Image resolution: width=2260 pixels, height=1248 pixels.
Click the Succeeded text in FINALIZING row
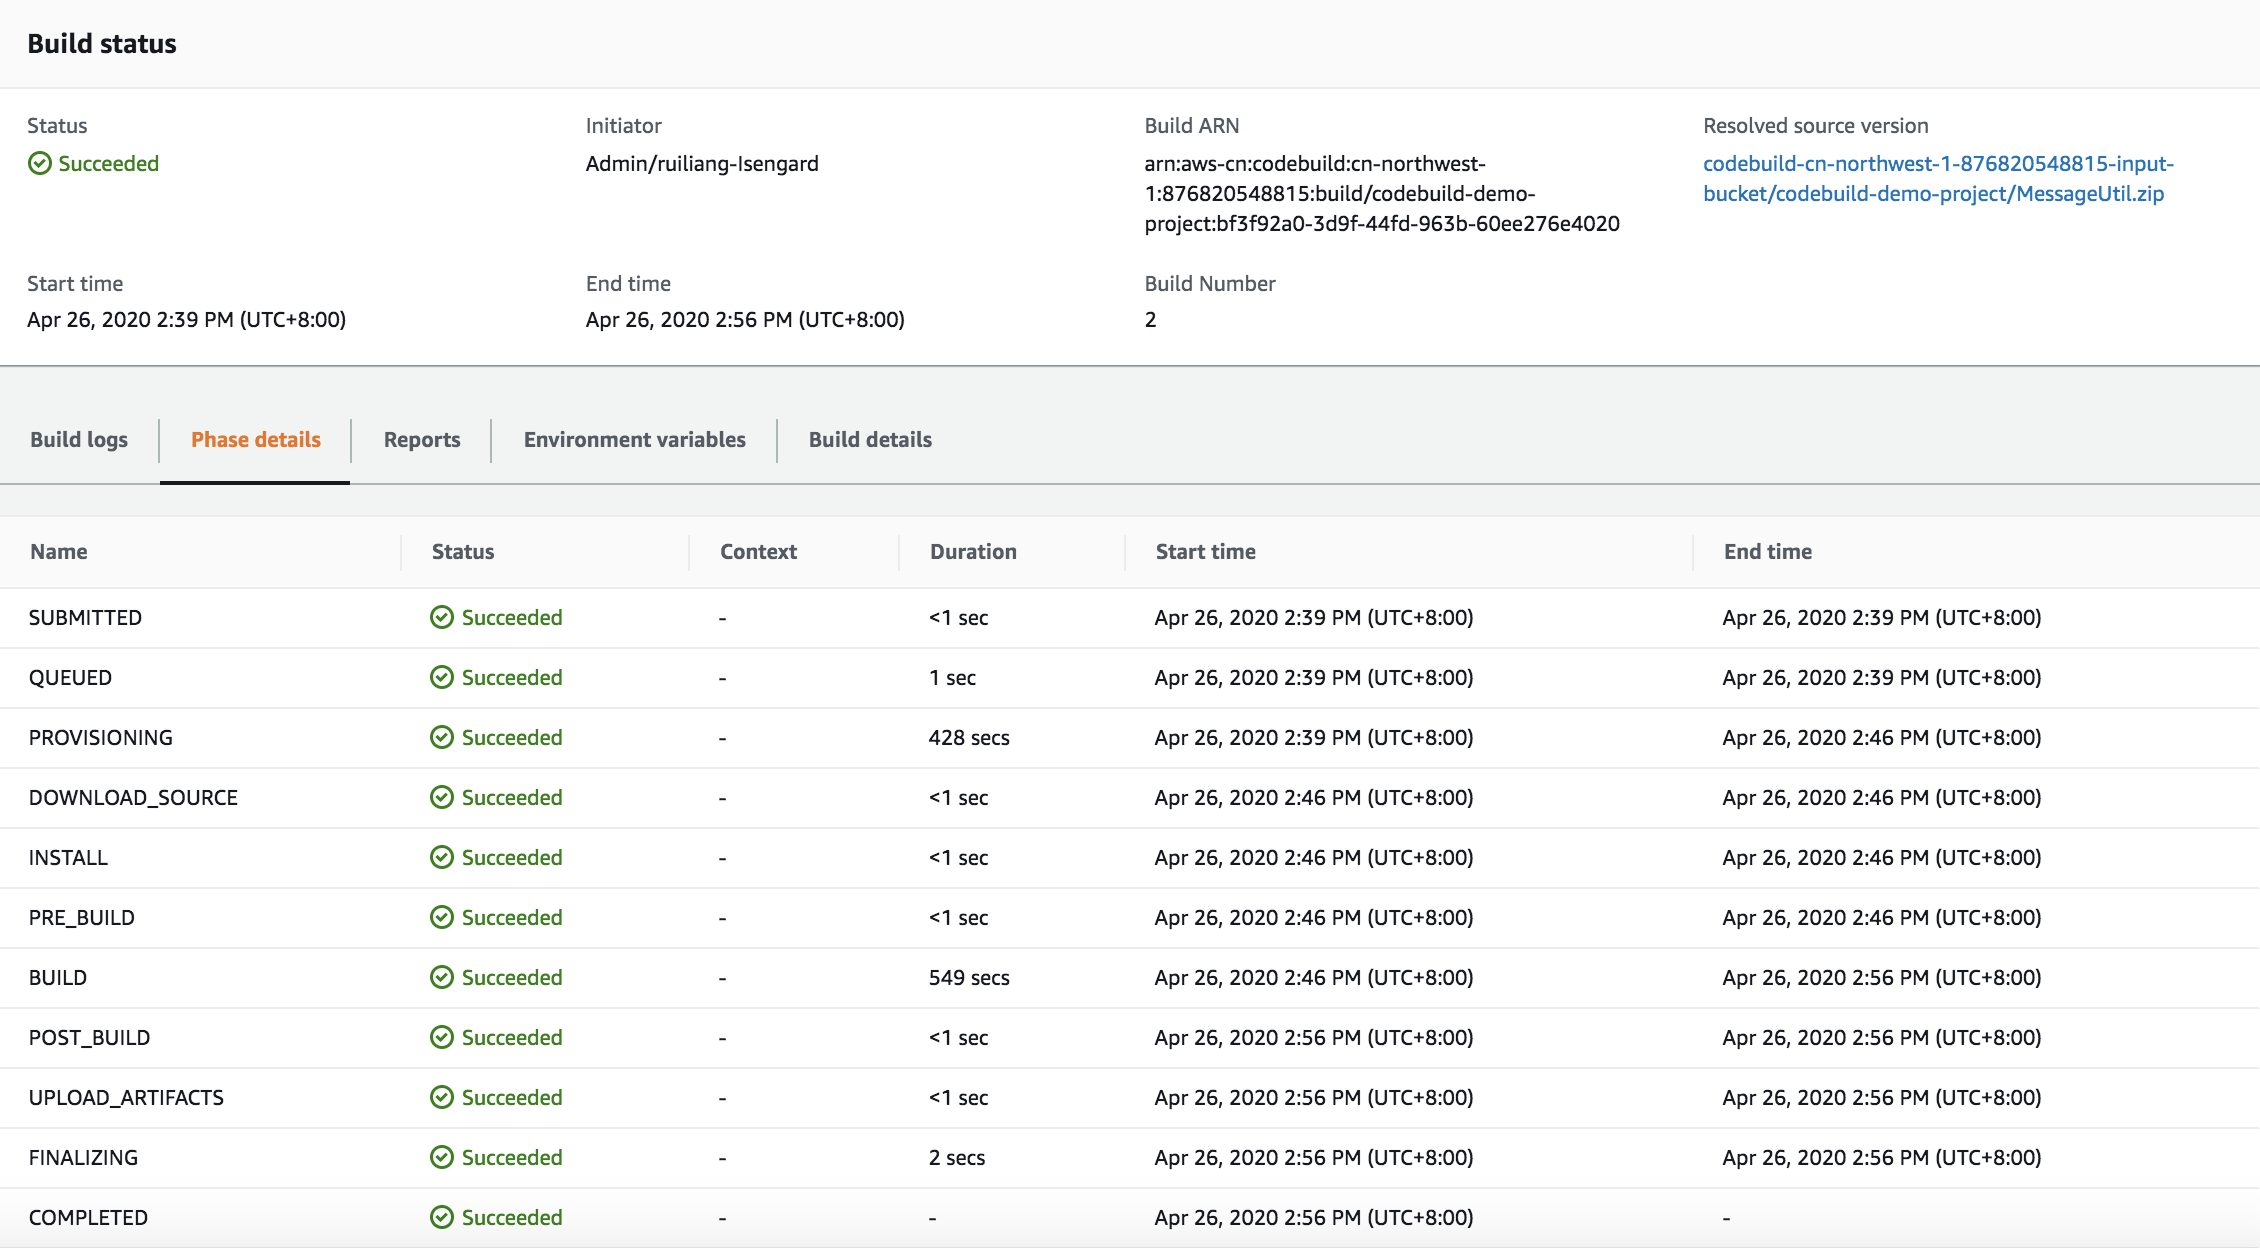512,1158
